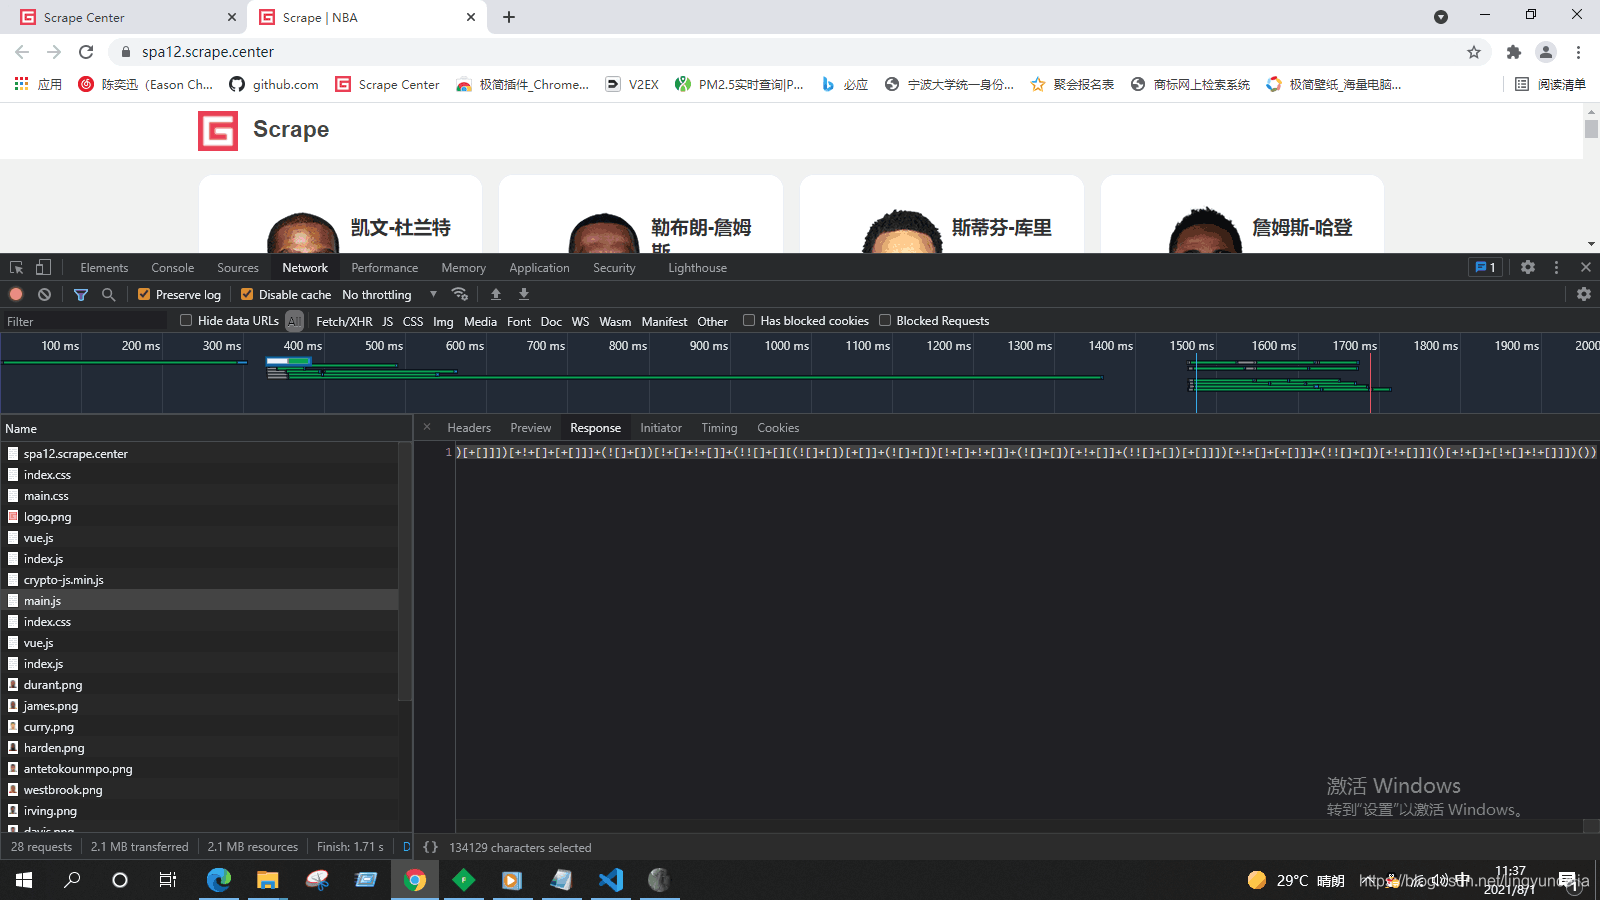The height and width of the screenshot is (900, 1600).
Task: Switch to the Elements panel
Action: pyautogui.click(x=104, y=267)
